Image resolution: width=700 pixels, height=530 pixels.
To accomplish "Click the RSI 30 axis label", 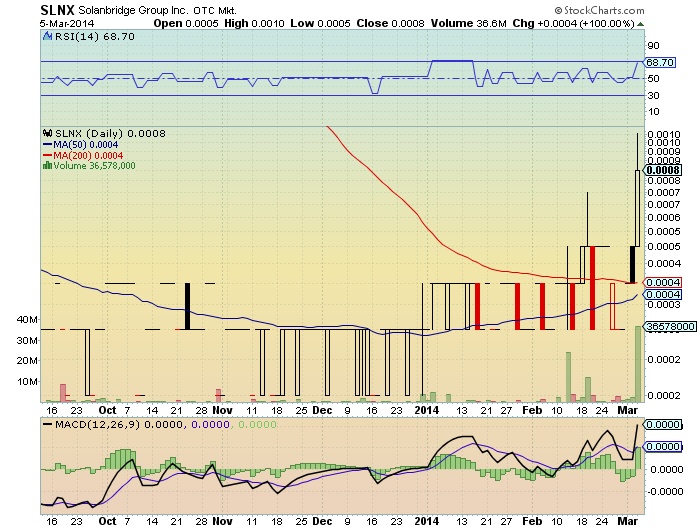I will pyautogui.click(x=653, y=96).
